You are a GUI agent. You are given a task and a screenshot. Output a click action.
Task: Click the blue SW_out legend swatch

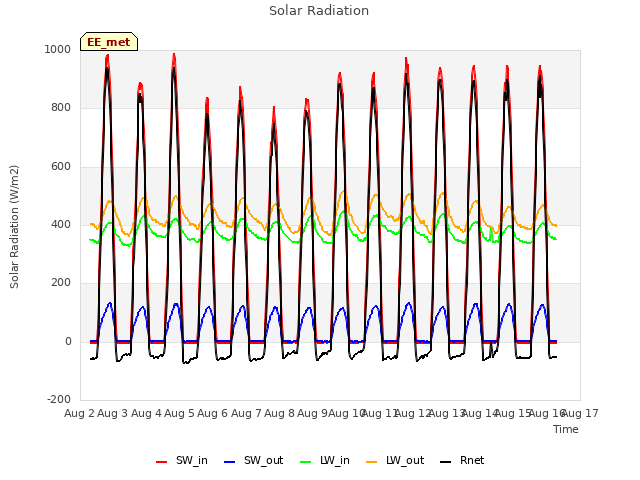pyautogui.click(x=230, y=462)
